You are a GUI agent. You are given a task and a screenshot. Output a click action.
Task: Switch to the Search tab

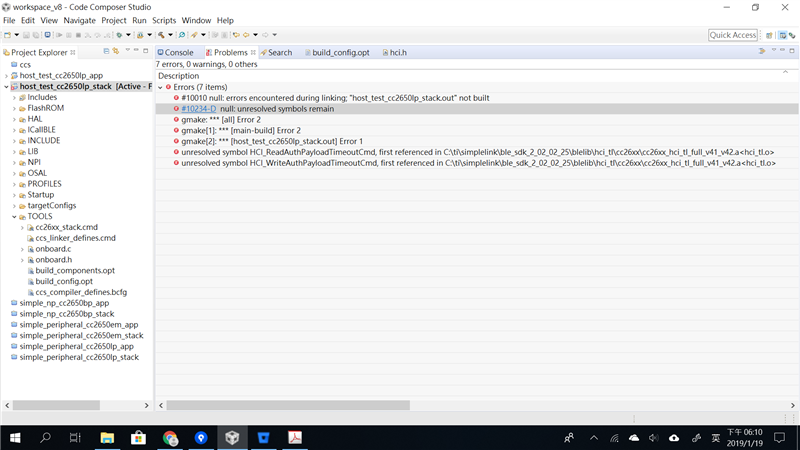click(277, 53)
